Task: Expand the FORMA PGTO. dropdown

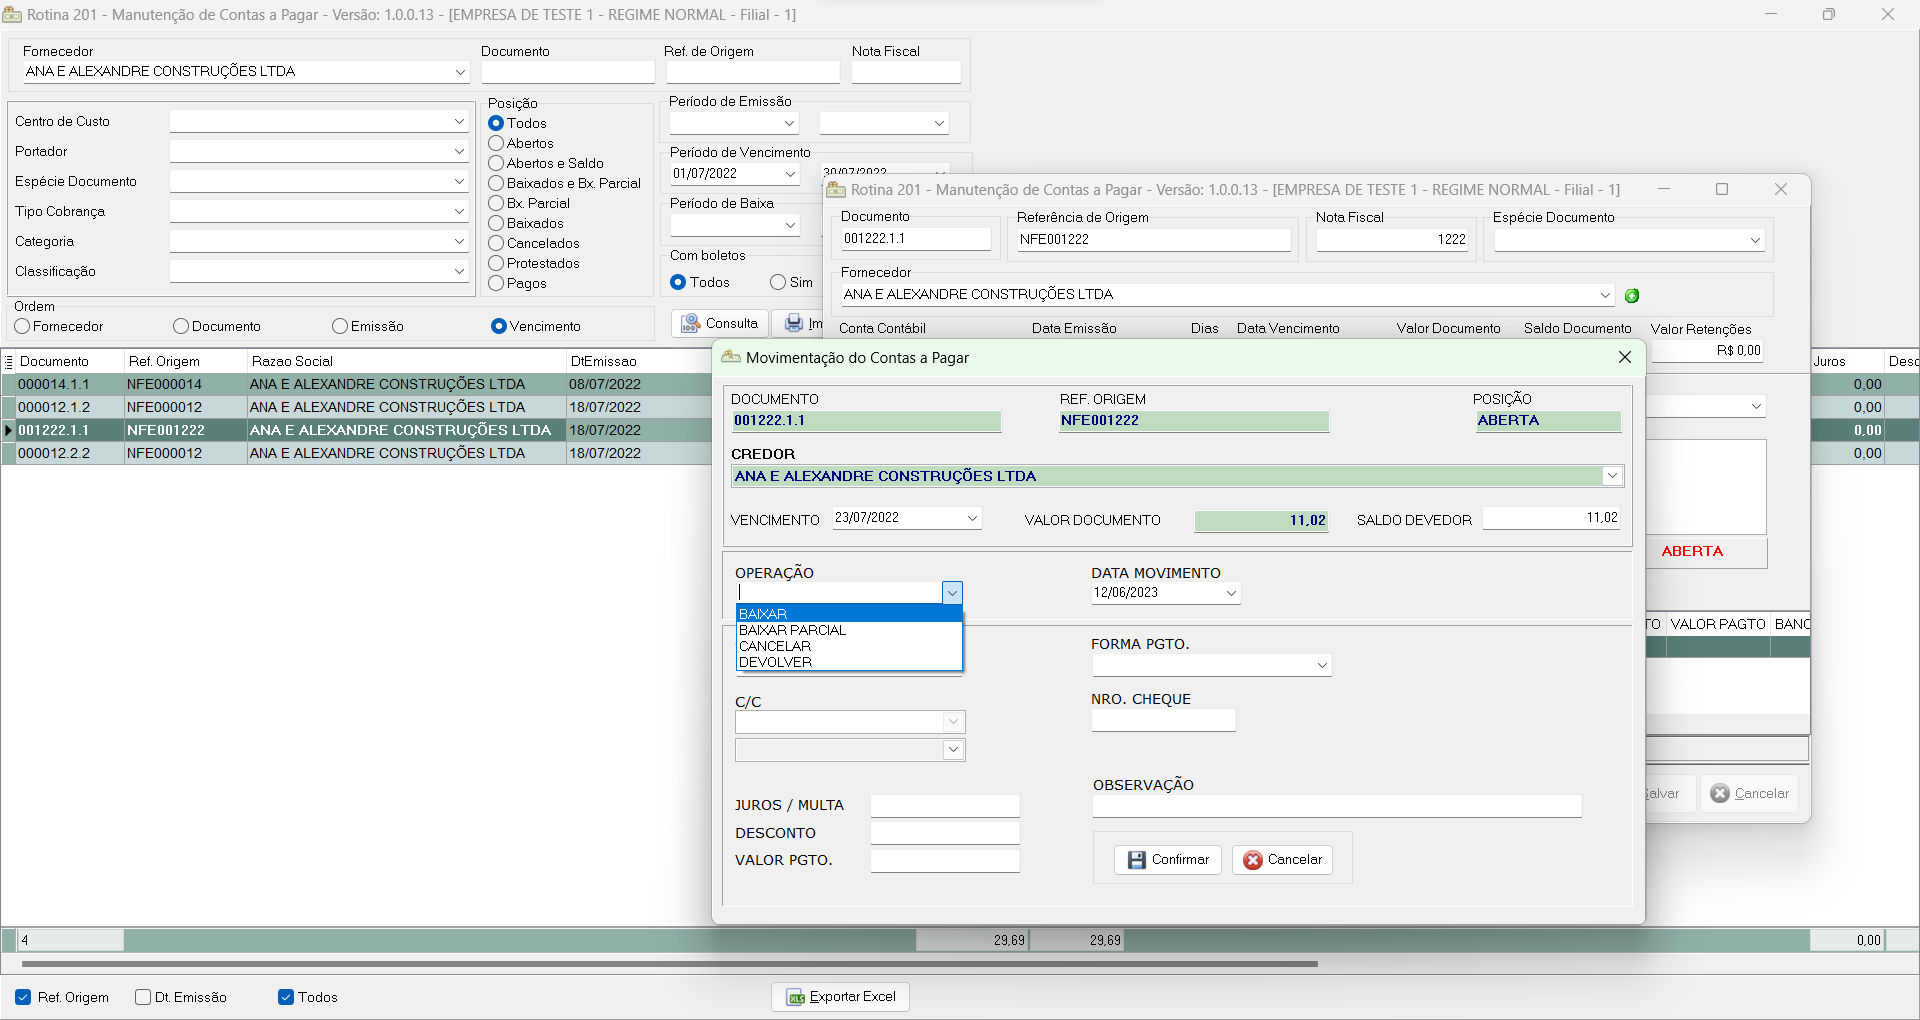Action: coord(1321,665)
